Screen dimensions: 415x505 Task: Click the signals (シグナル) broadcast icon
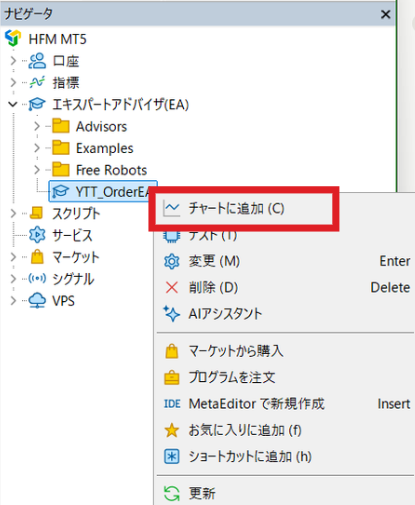click(x=37, y=278)
